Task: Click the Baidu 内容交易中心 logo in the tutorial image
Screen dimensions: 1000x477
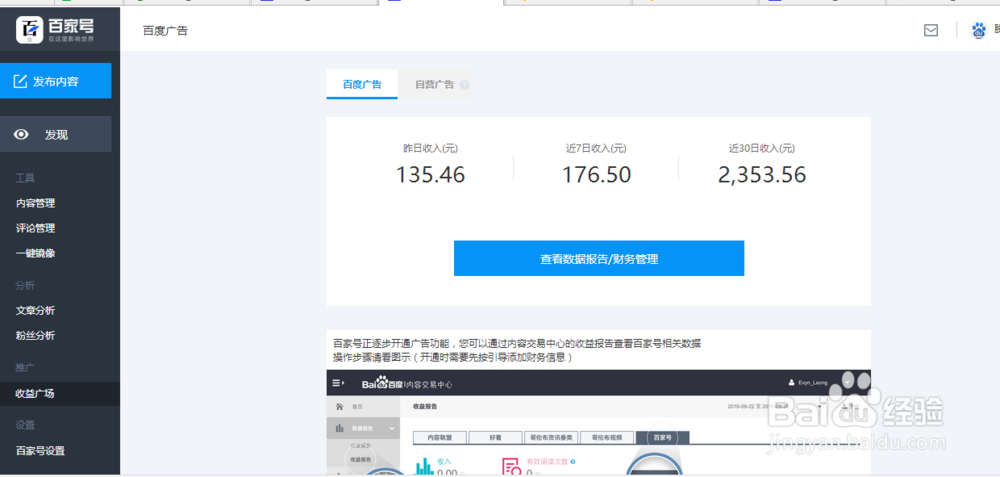Action: [408, 385]
